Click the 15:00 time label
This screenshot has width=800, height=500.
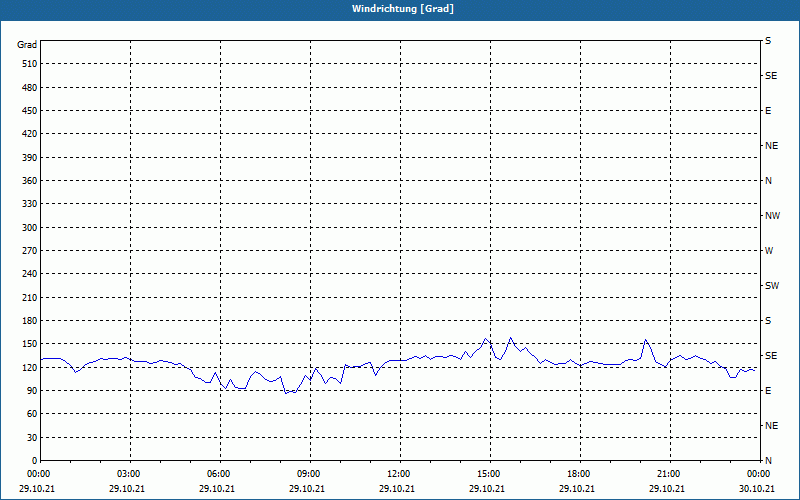pos(488,474)
